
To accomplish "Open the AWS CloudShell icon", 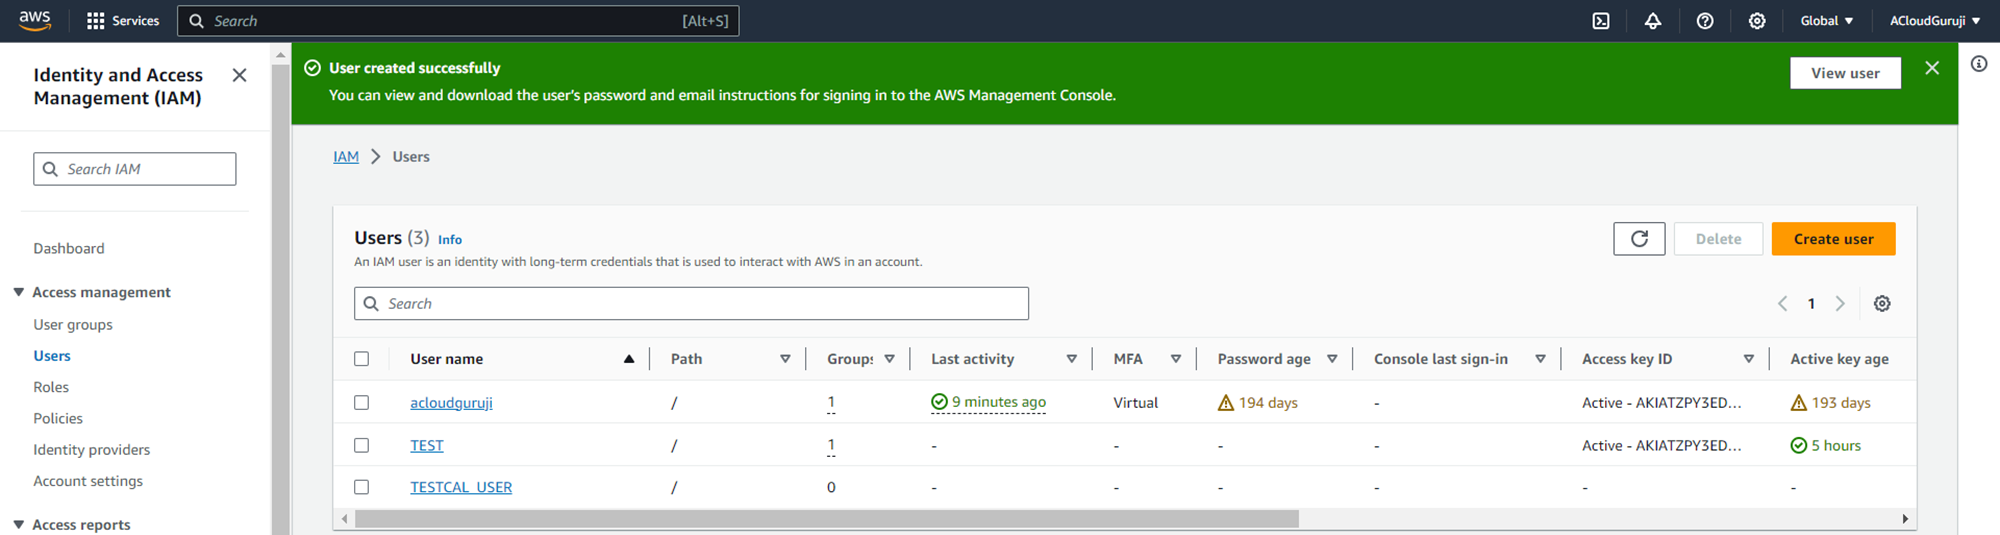I will click(x=1601, y=21).
